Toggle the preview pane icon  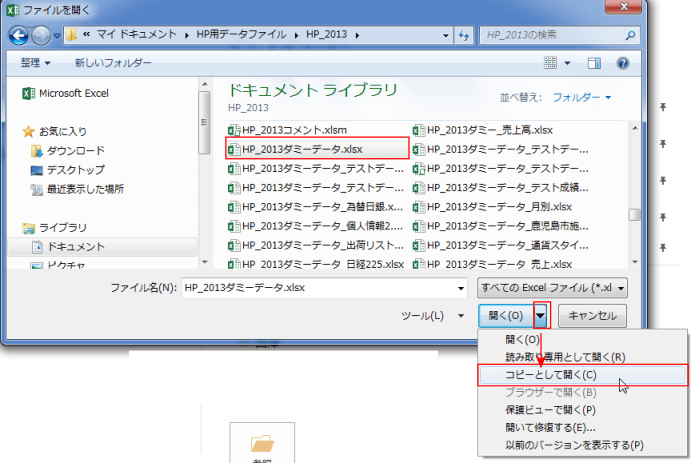pos(594,63)
